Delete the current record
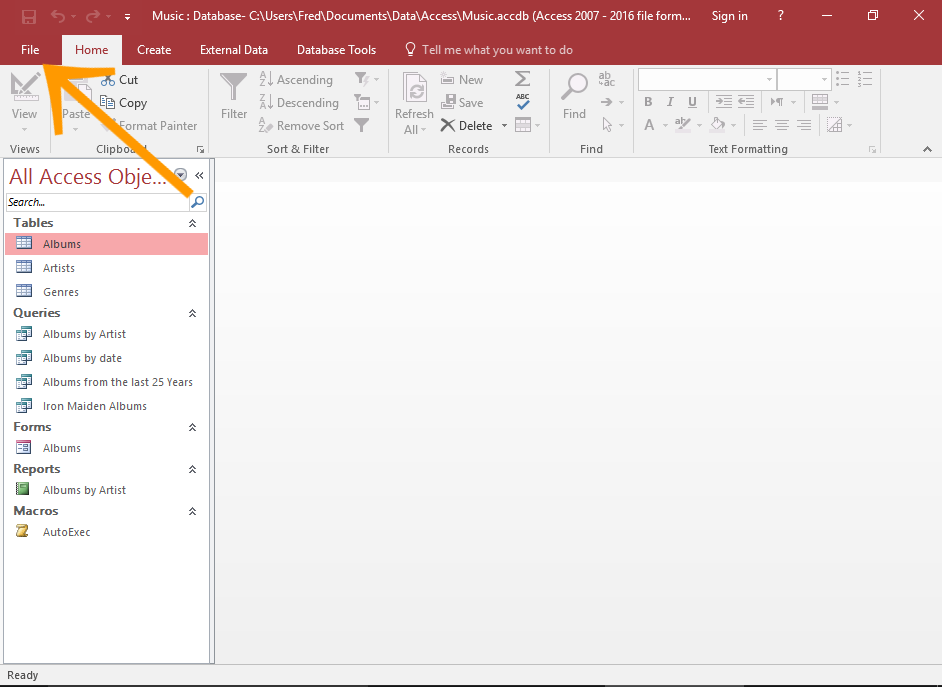The image size is (942, 687). coord(467,126)
